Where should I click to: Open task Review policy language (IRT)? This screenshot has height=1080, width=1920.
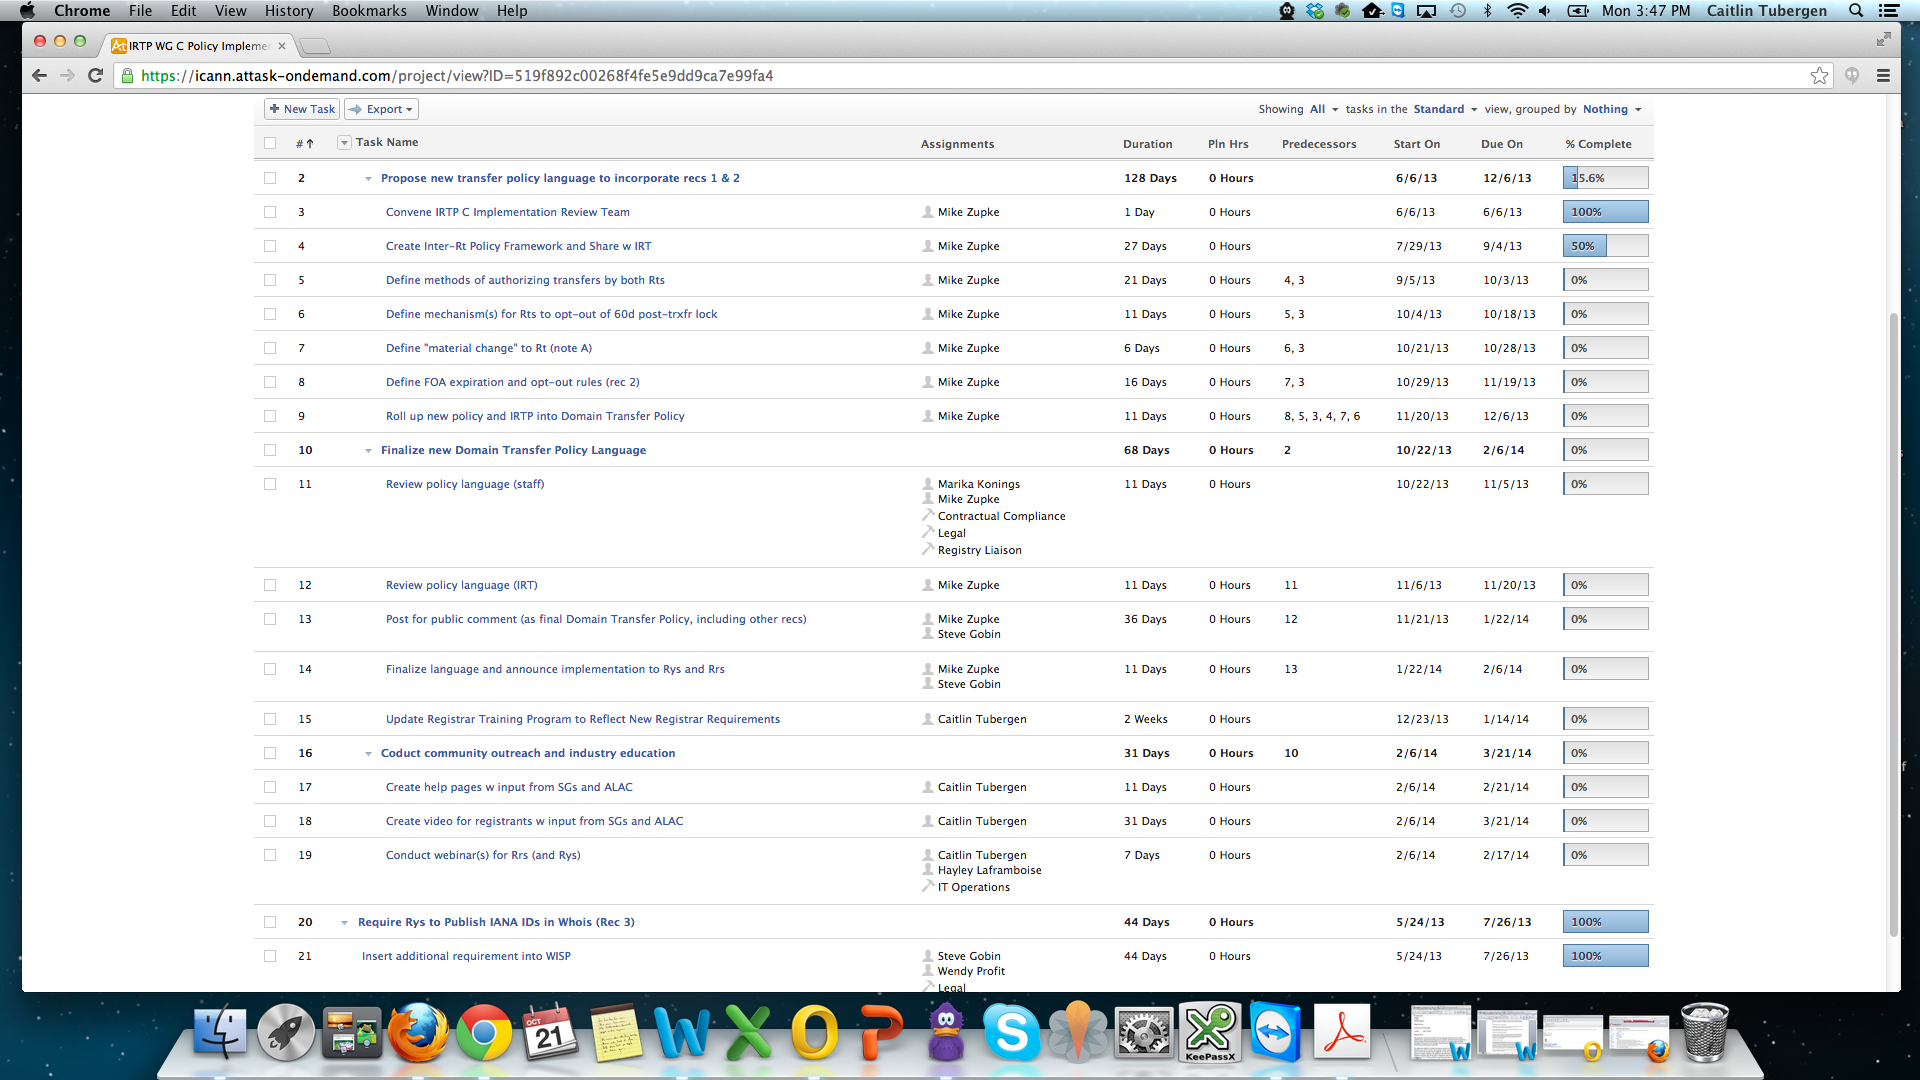pos(461,585)
